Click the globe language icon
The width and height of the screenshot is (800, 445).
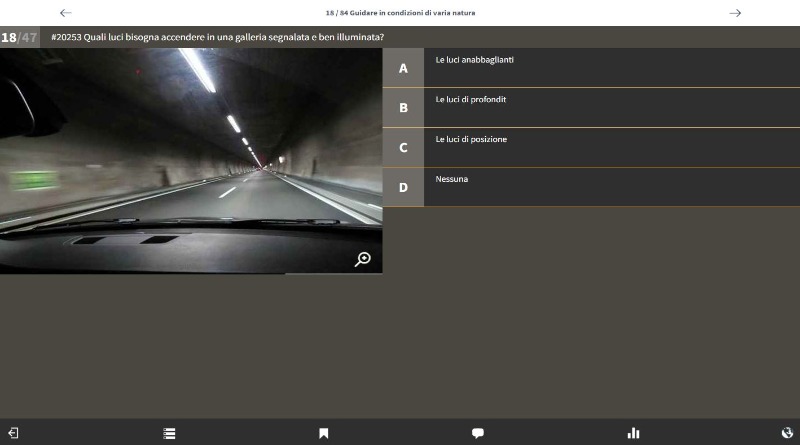click(x=787, y=433)
